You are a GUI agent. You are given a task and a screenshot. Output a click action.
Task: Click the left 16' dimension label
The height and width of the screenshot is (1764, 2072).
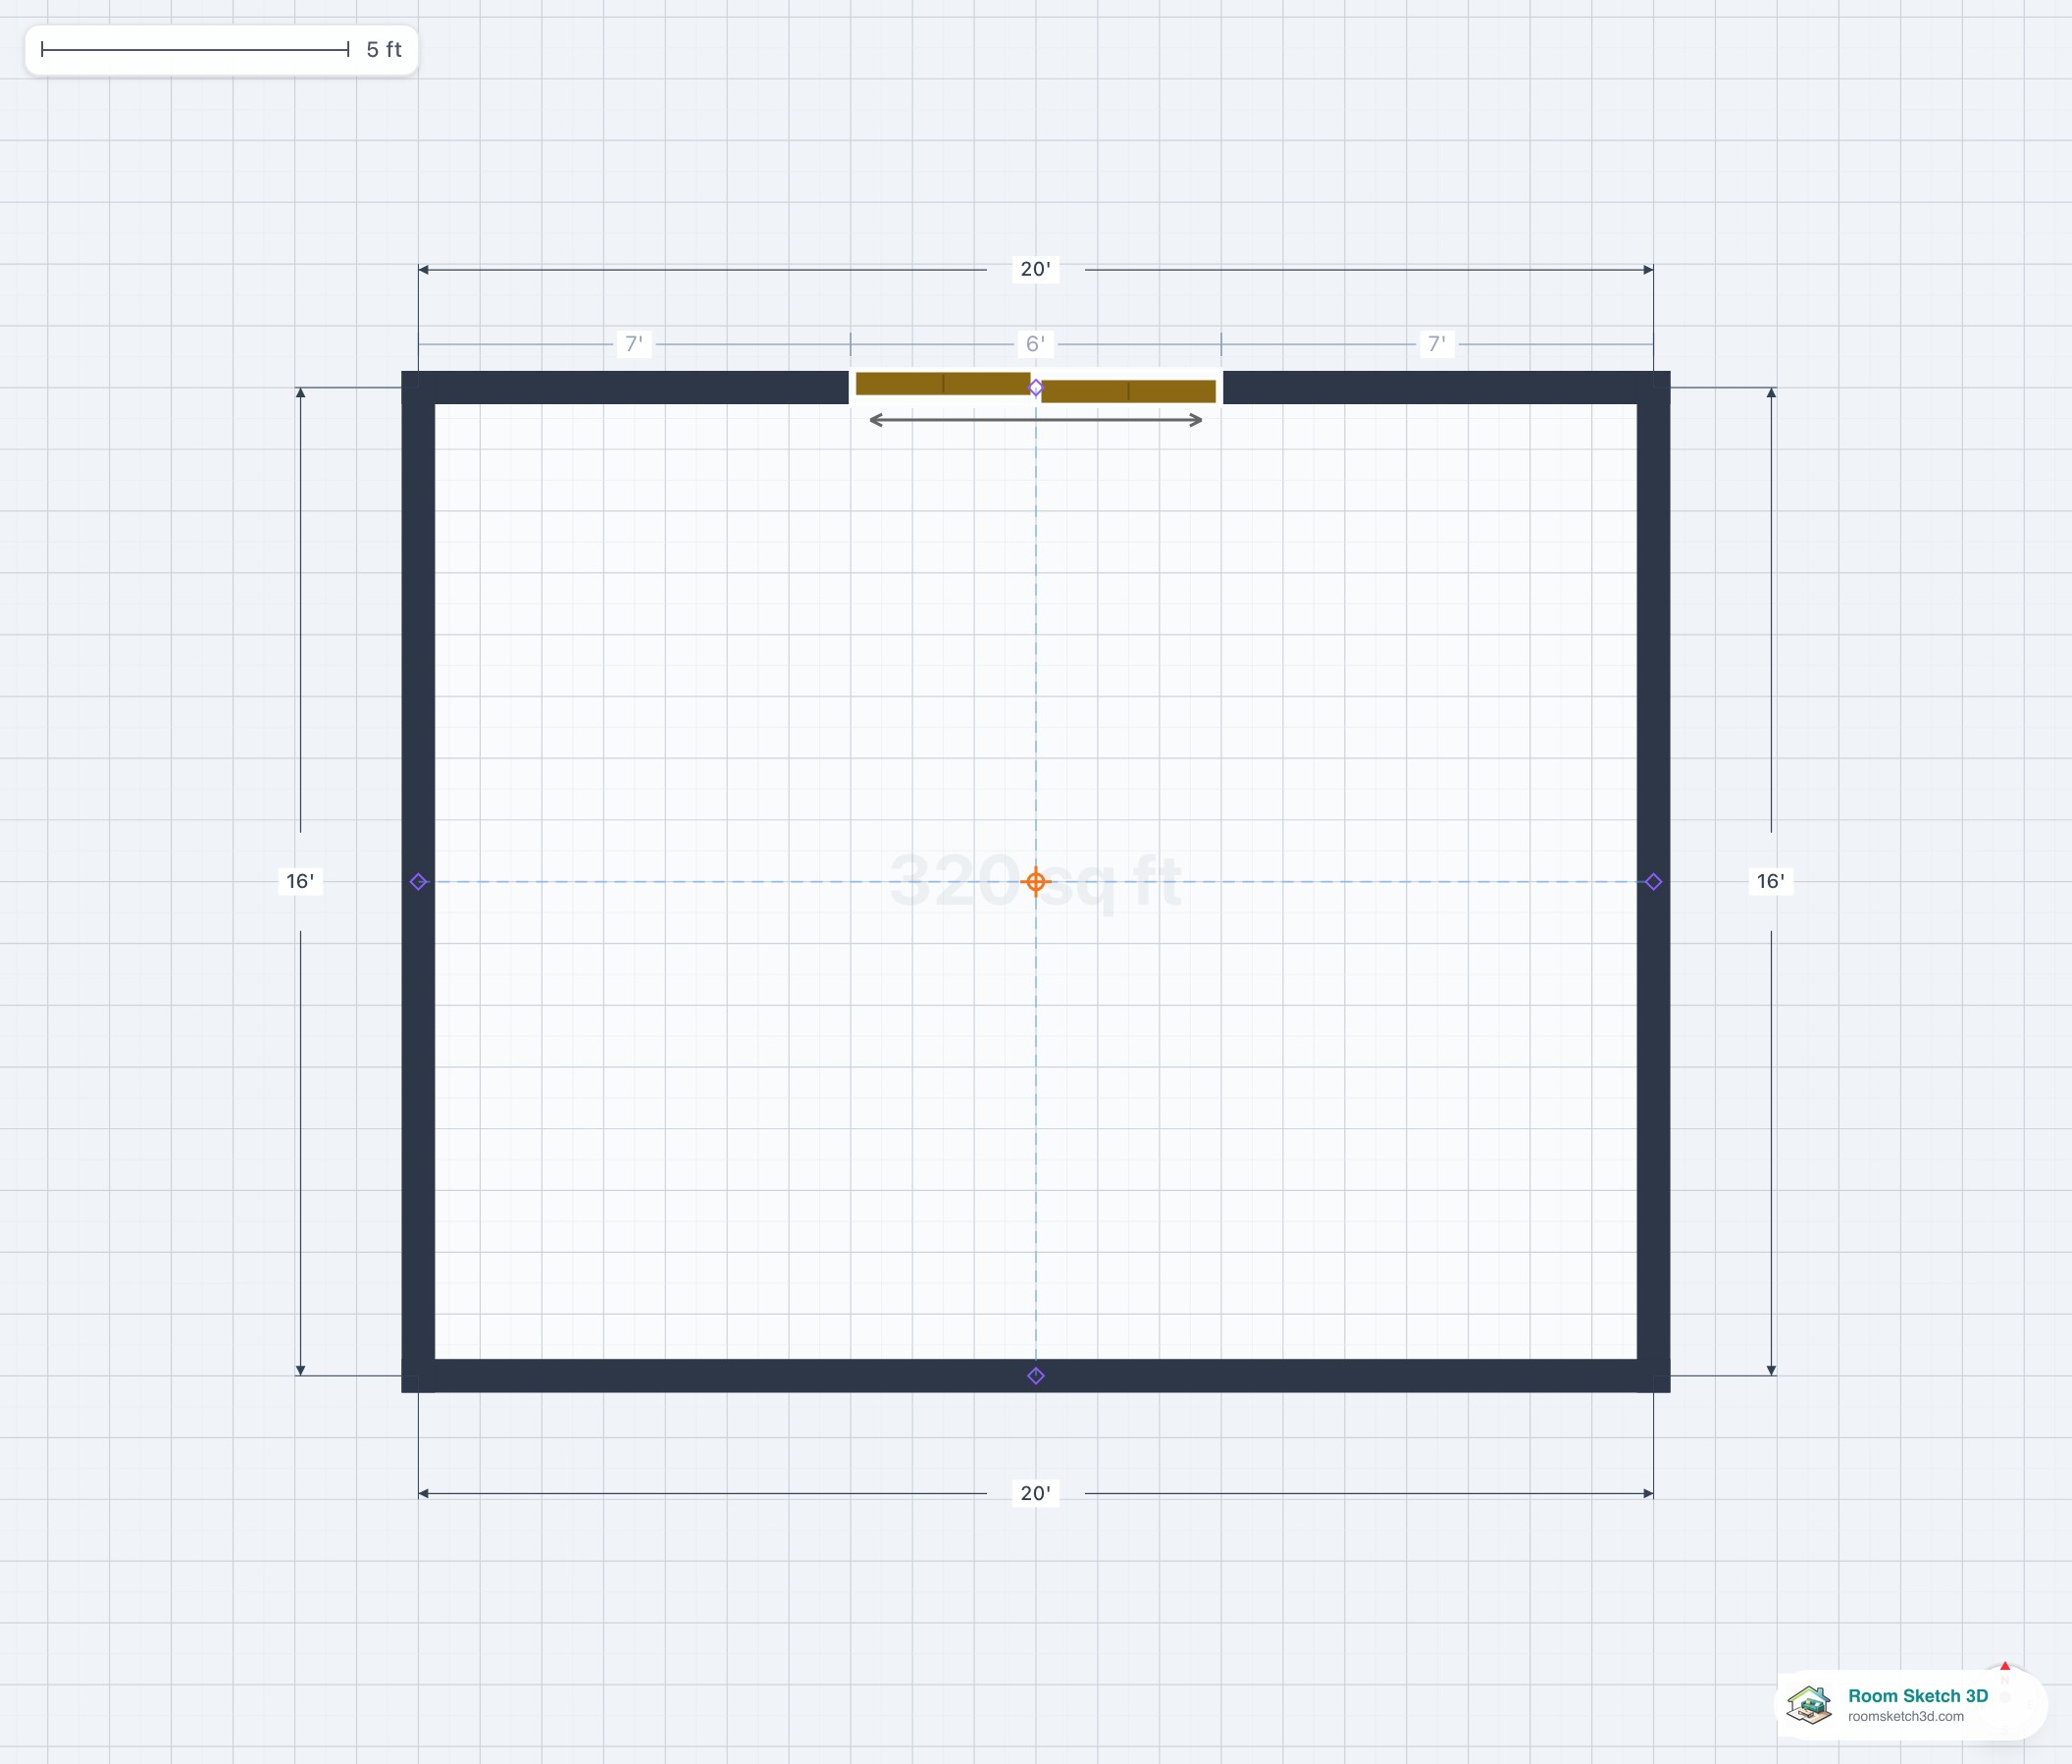pos(300,881)
